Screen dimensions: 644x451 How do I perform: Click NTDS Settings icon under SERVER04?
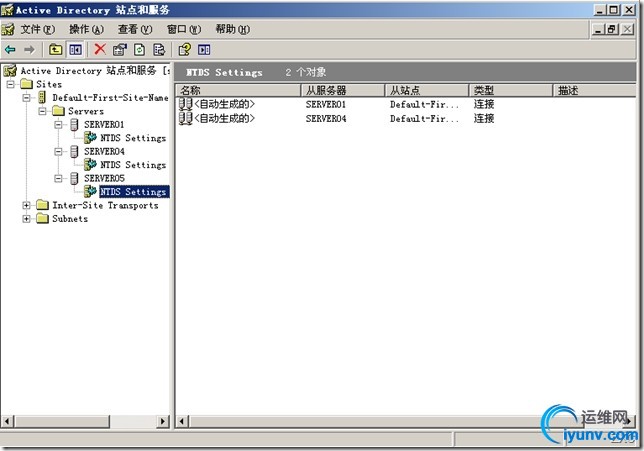pyautogui.click(x=90, y=165)
